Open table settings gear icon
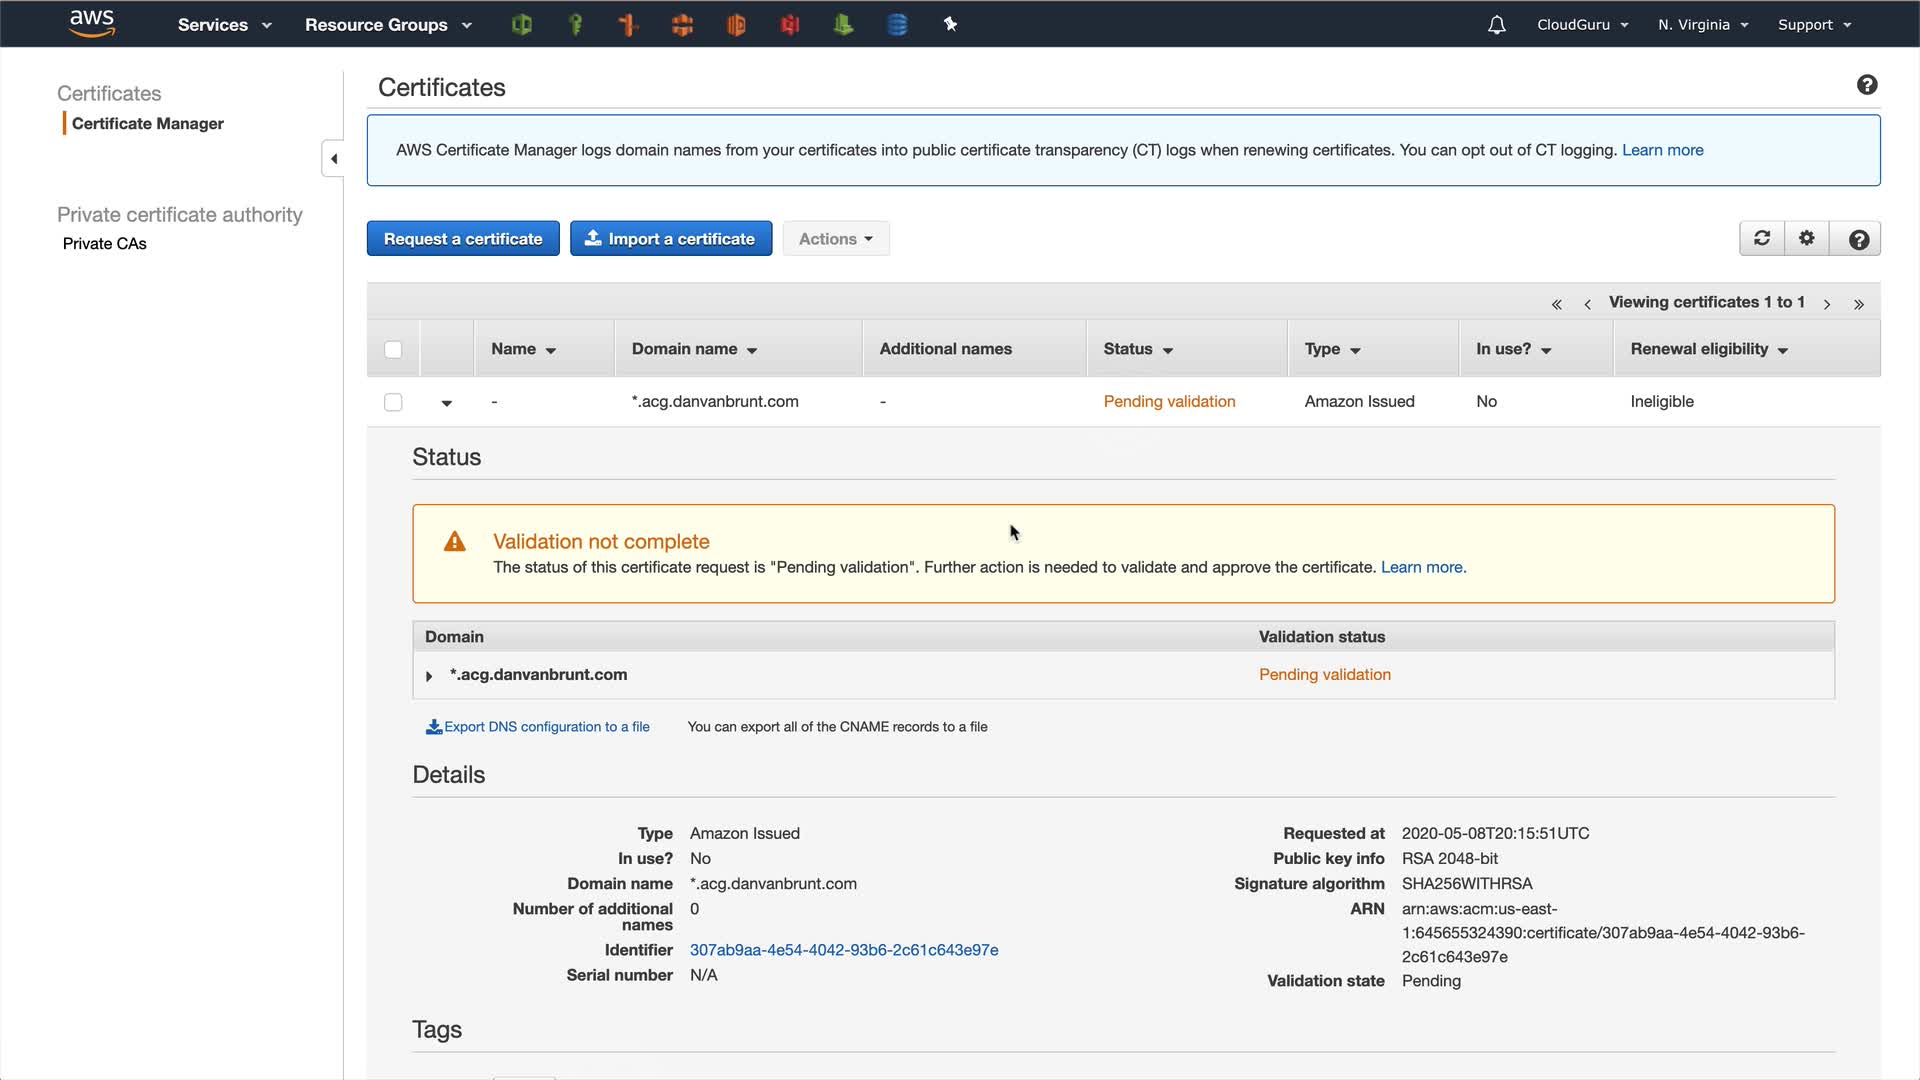Image resolution: width=1920 pixels, height=1080 pixels. 1806,238
